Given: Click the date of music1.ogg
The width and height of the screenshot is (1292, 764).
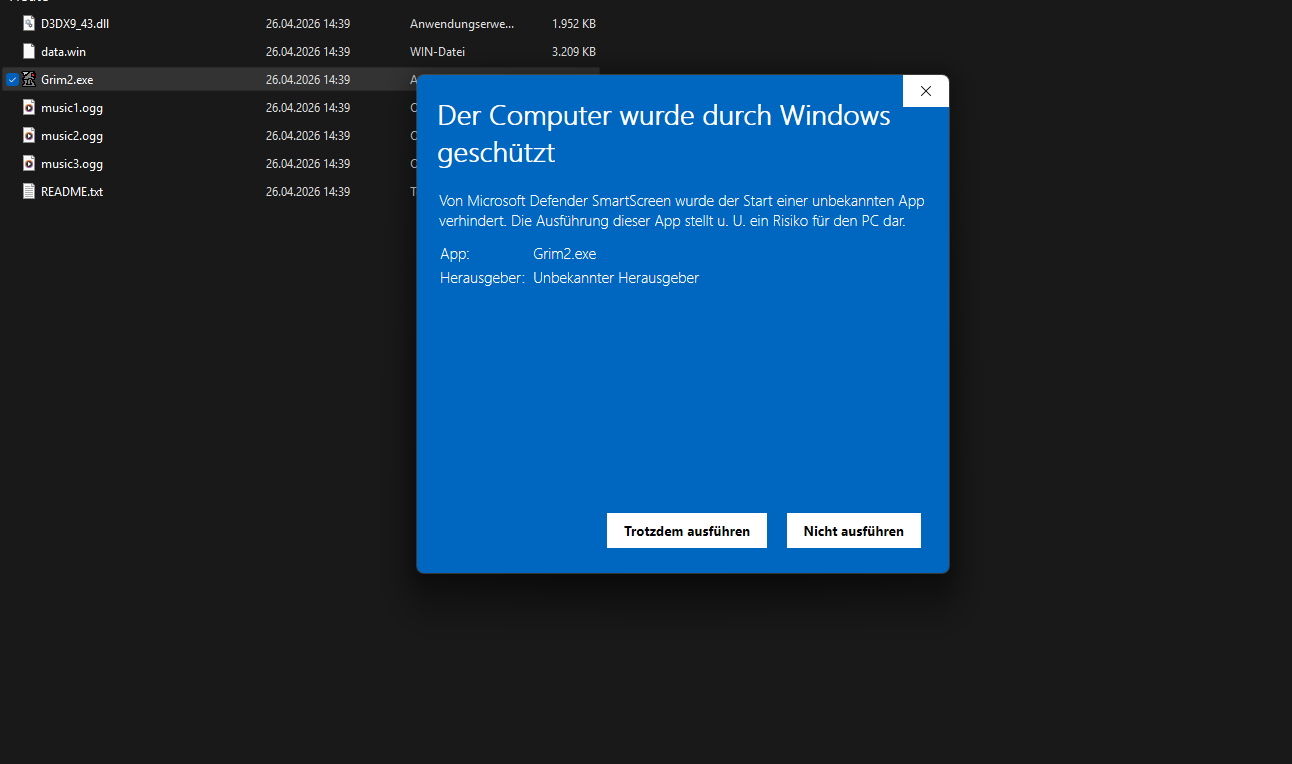Looking at the screenshot, I should (308, 107).
